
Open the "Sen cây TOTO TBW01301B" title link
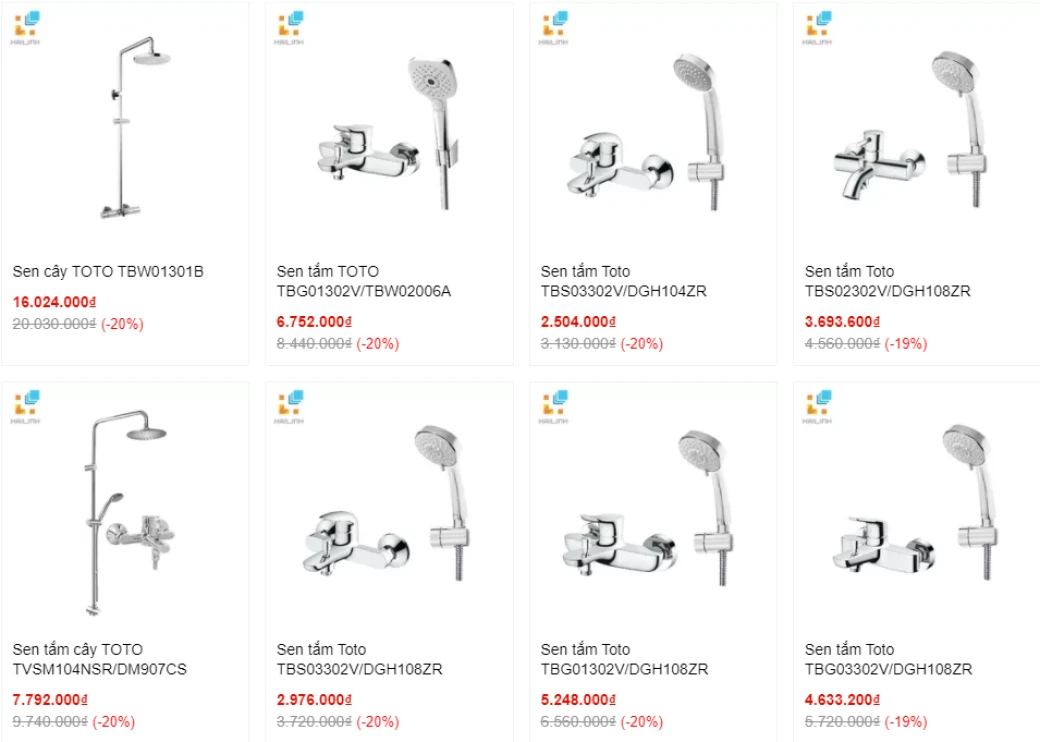click(x=108, y=271)
